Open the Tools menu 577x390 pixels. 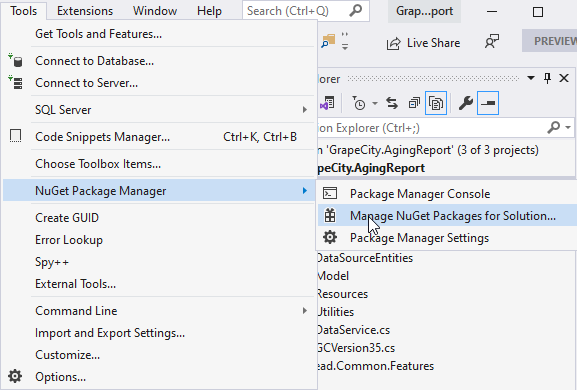[24, 11]
